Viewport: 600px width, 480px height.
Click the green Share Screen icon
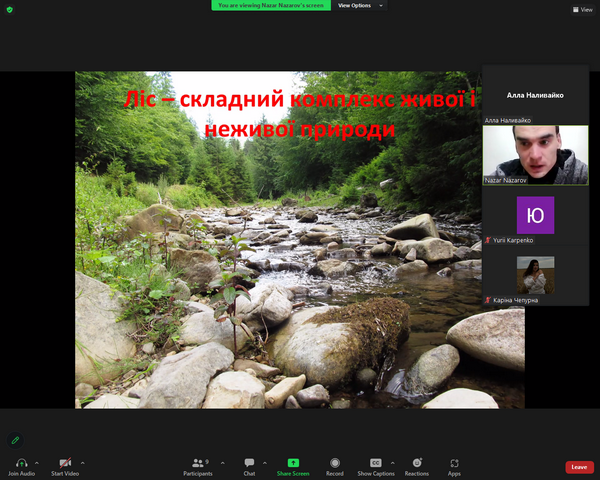pyautogui.click(x=293, y=463)
